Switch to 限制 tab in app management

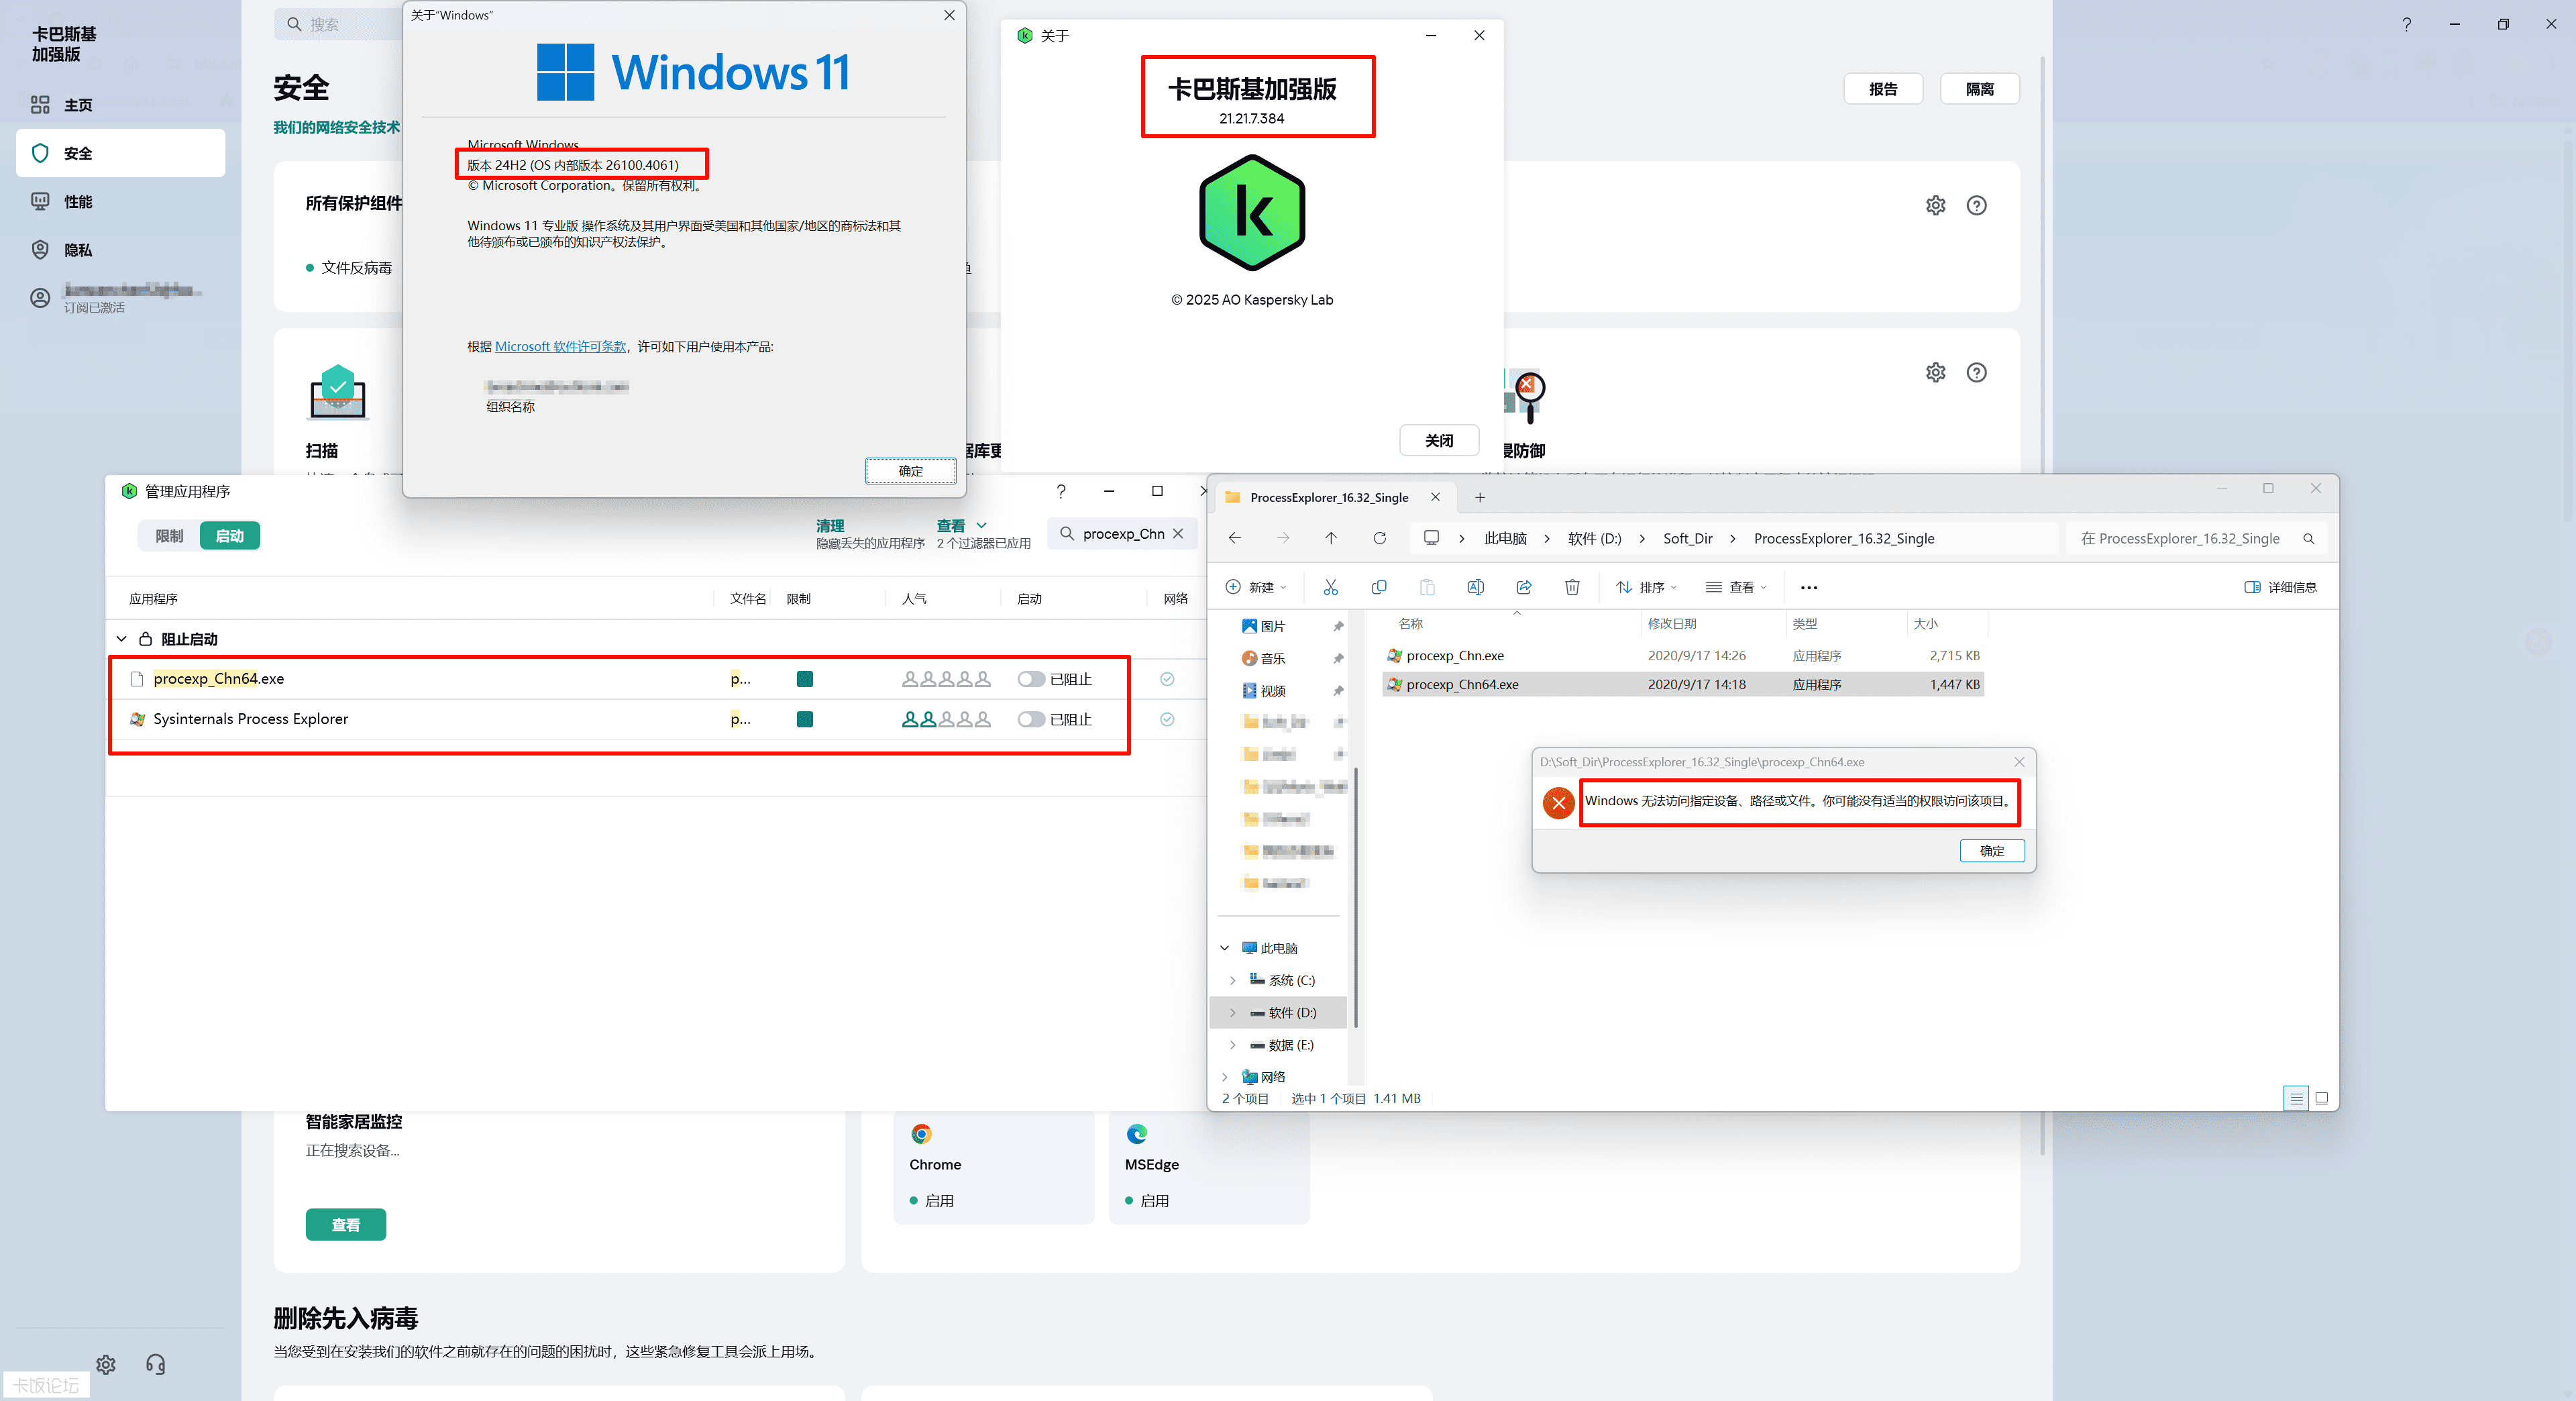(169, 536)
